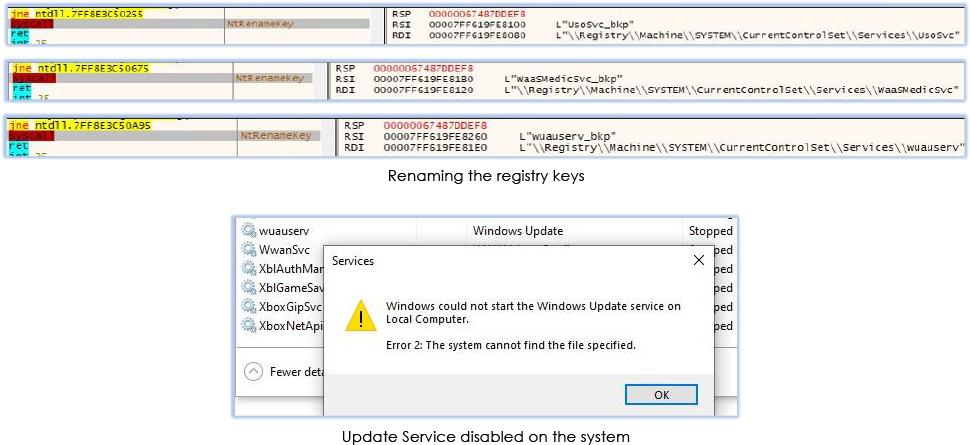Image resolution: width=970 pixels, height=445 pixels.
Task: Click the NtRenameKey comment in first panel
Action: 260,24
